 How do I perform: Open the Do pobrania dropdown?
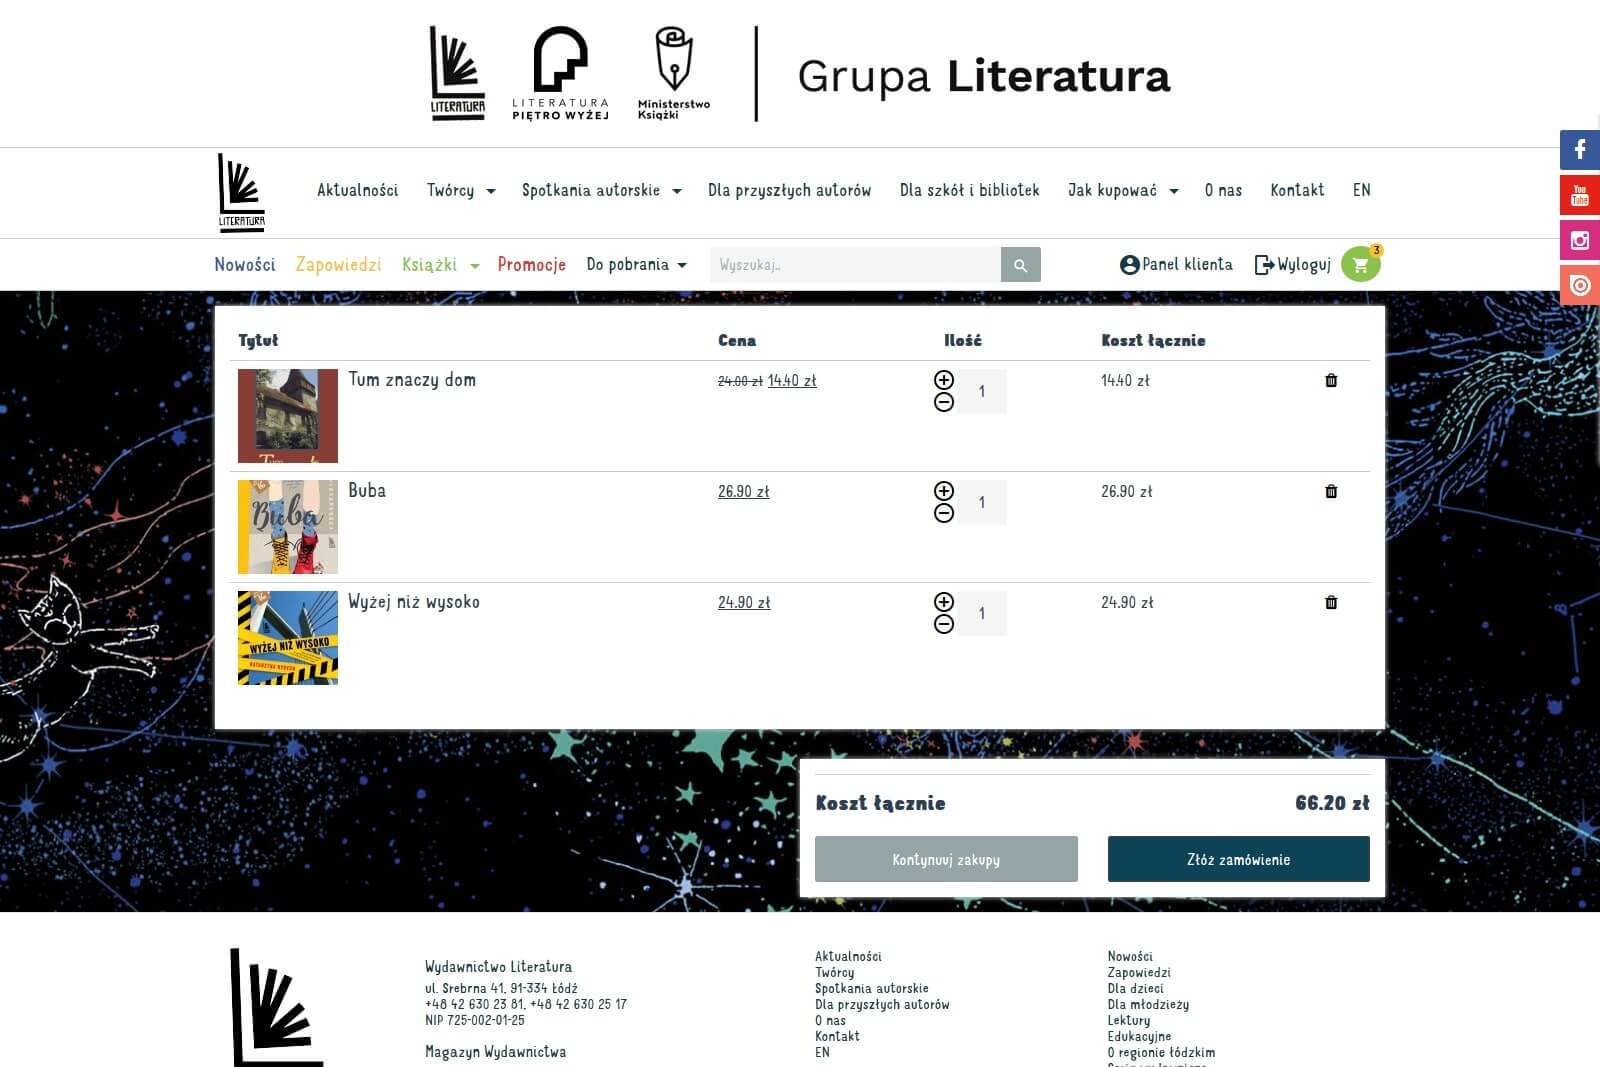[x=636, y=265]
